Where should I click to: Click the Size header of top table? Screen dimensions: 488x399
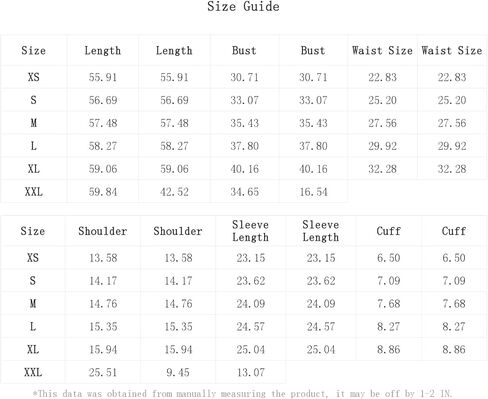click(33, 50)
